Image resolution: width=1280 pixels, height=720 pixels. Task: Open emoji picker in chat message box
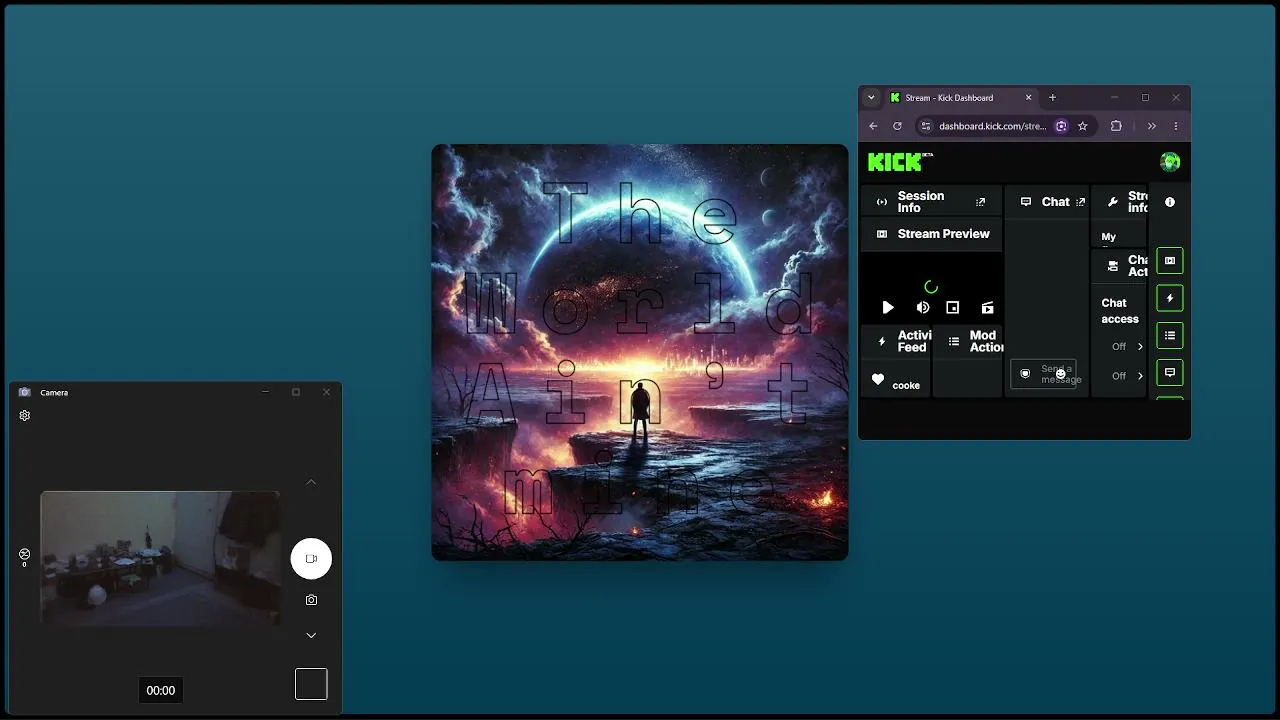click(1061, 374)
